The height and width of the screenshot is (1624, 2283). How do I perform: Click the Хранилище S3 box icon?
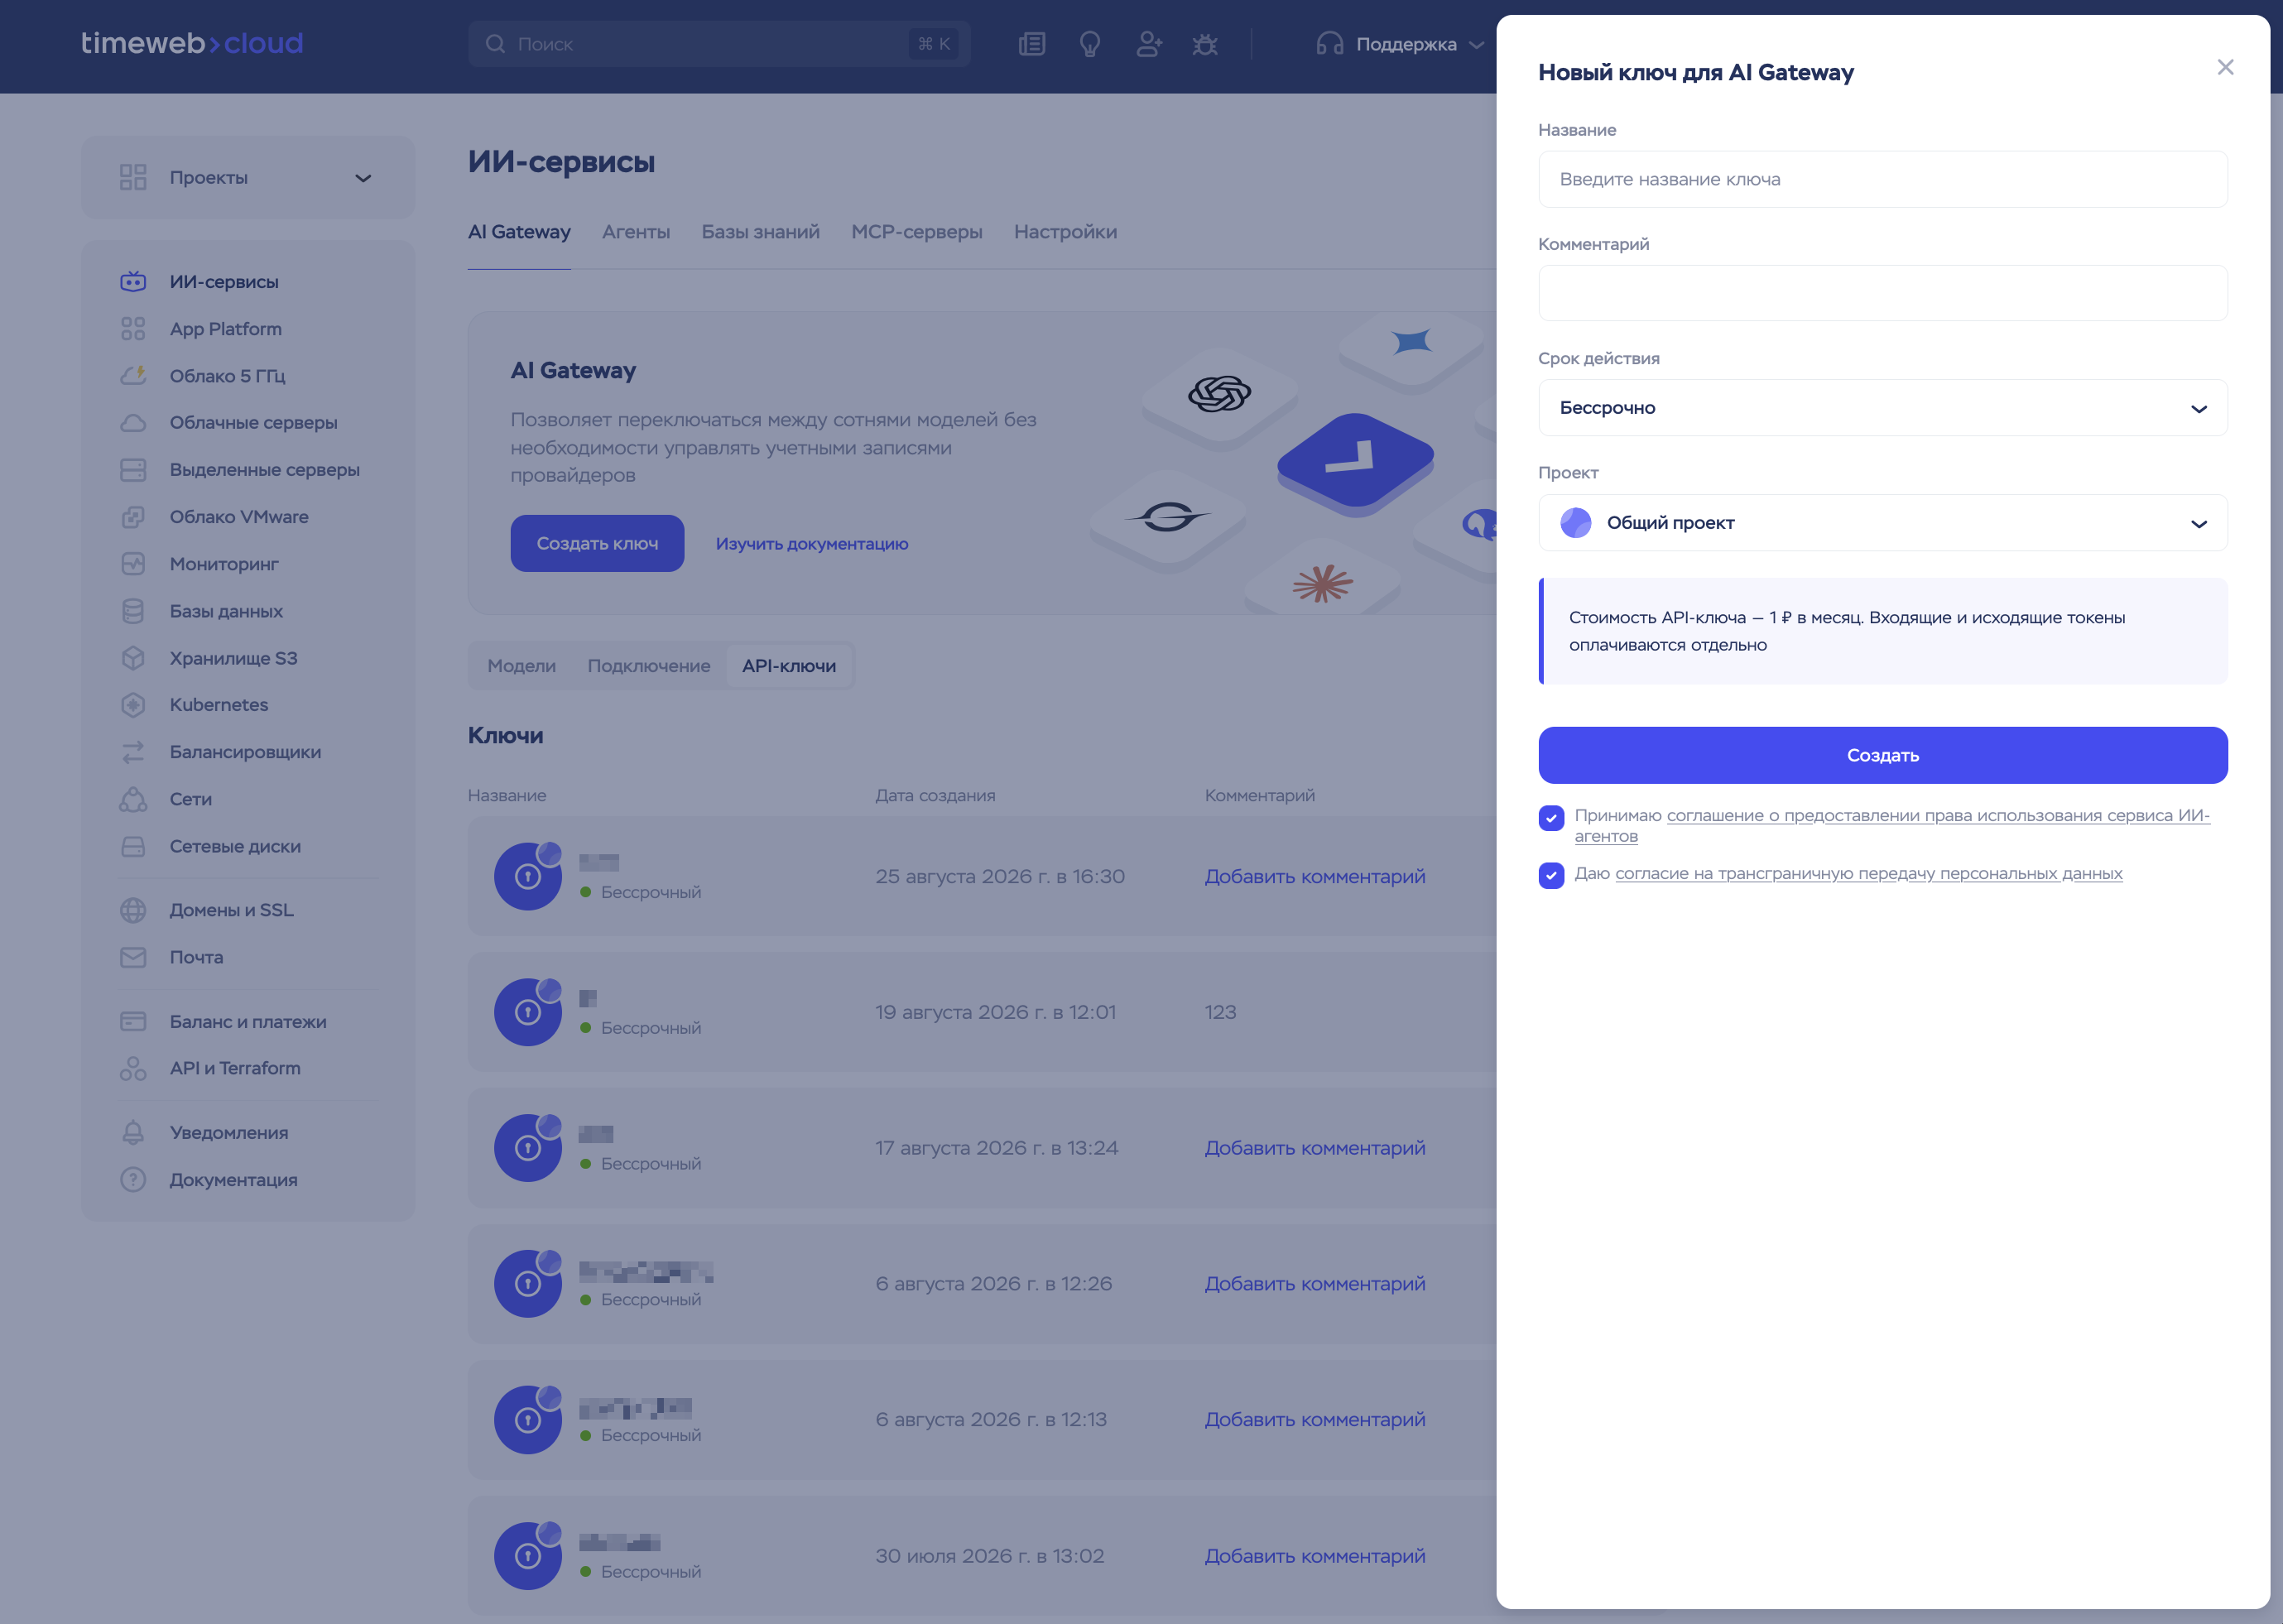pos(133,658)
